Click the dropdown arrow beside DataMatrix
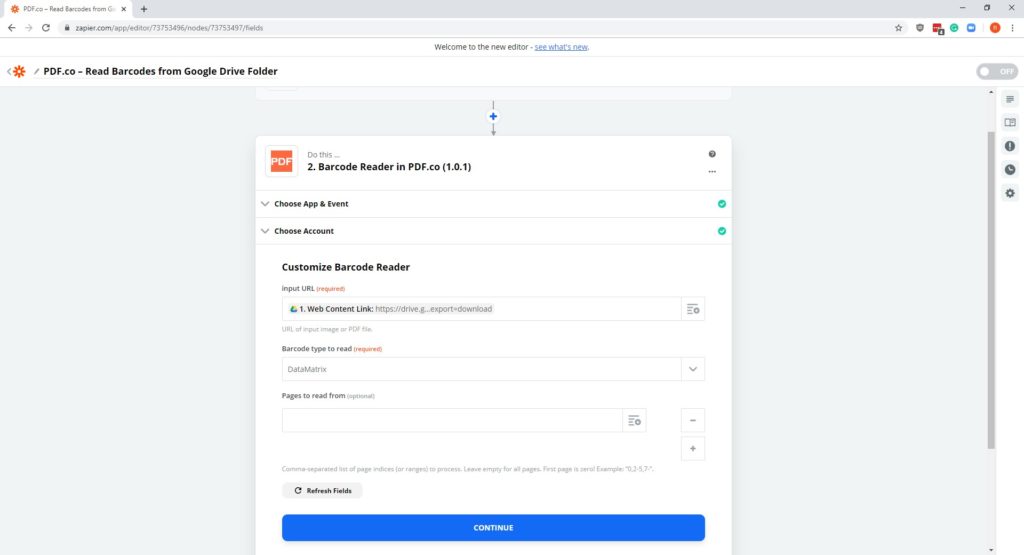Image resolution: width=1024 pixels, height=555 pixels. tap(693, 369)
